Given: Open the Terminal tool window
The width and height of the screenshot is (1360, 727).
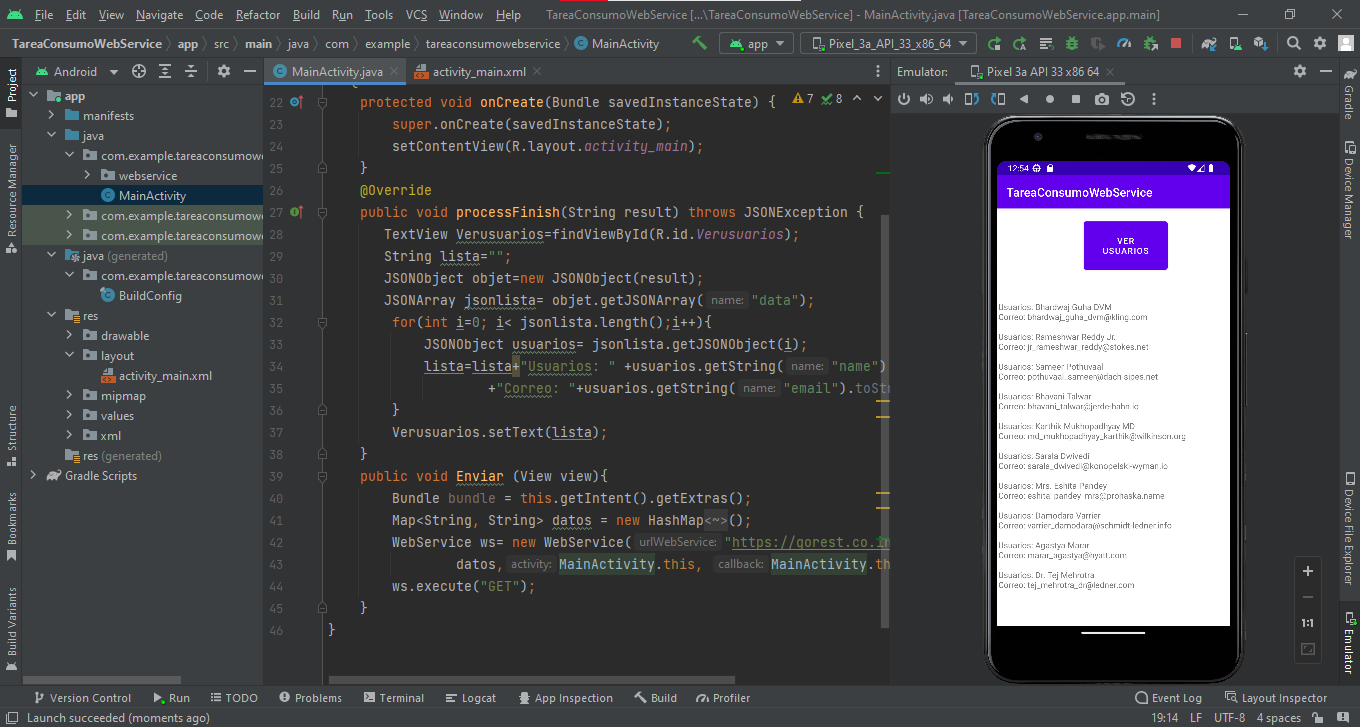Looking at the screenshot, I should coord(394,698).
